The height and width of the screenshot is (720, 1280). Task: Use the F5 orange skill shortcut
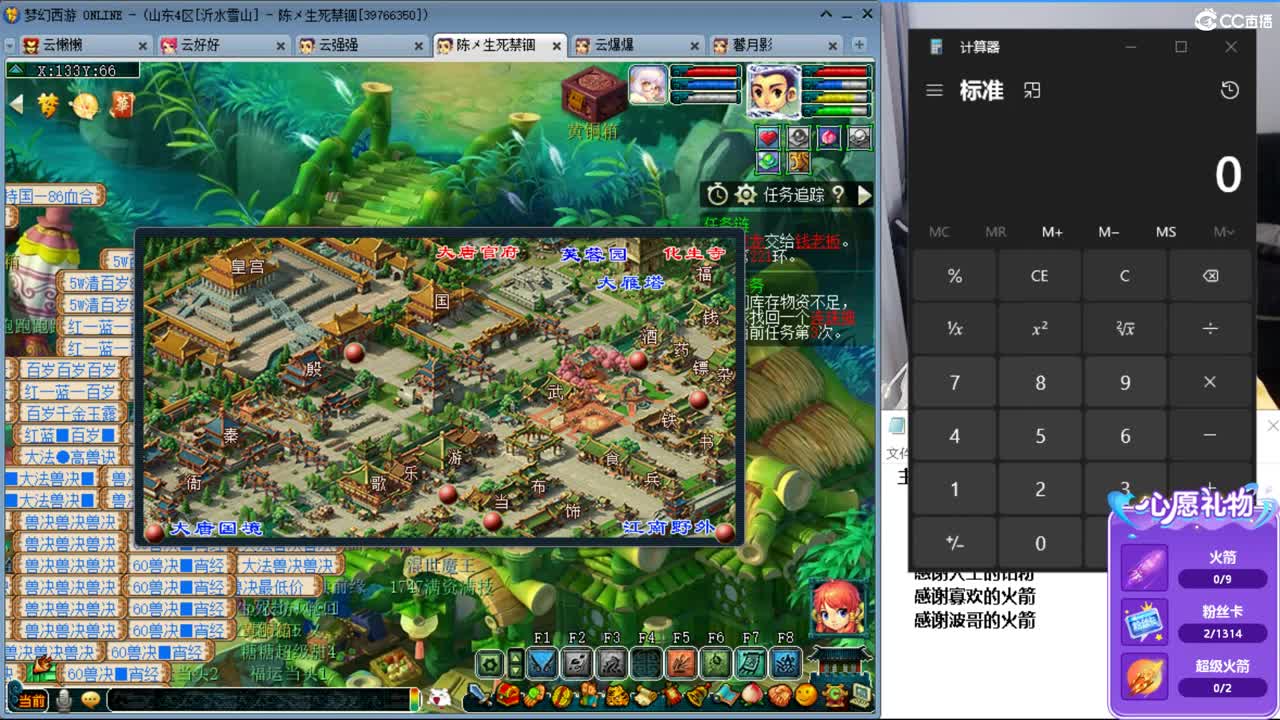[x=681, y=662]
